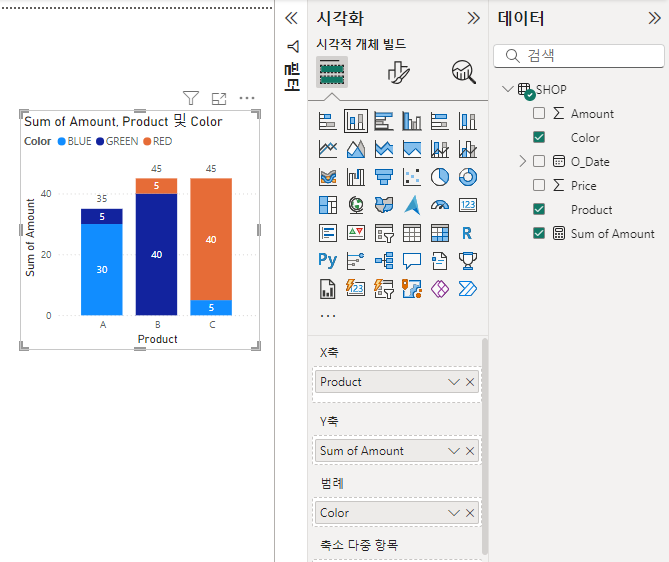Image resolution: width=669 pixels, height=562 pixels.
Task: Open the filter icon on the chart
Action: coord(191,98)
